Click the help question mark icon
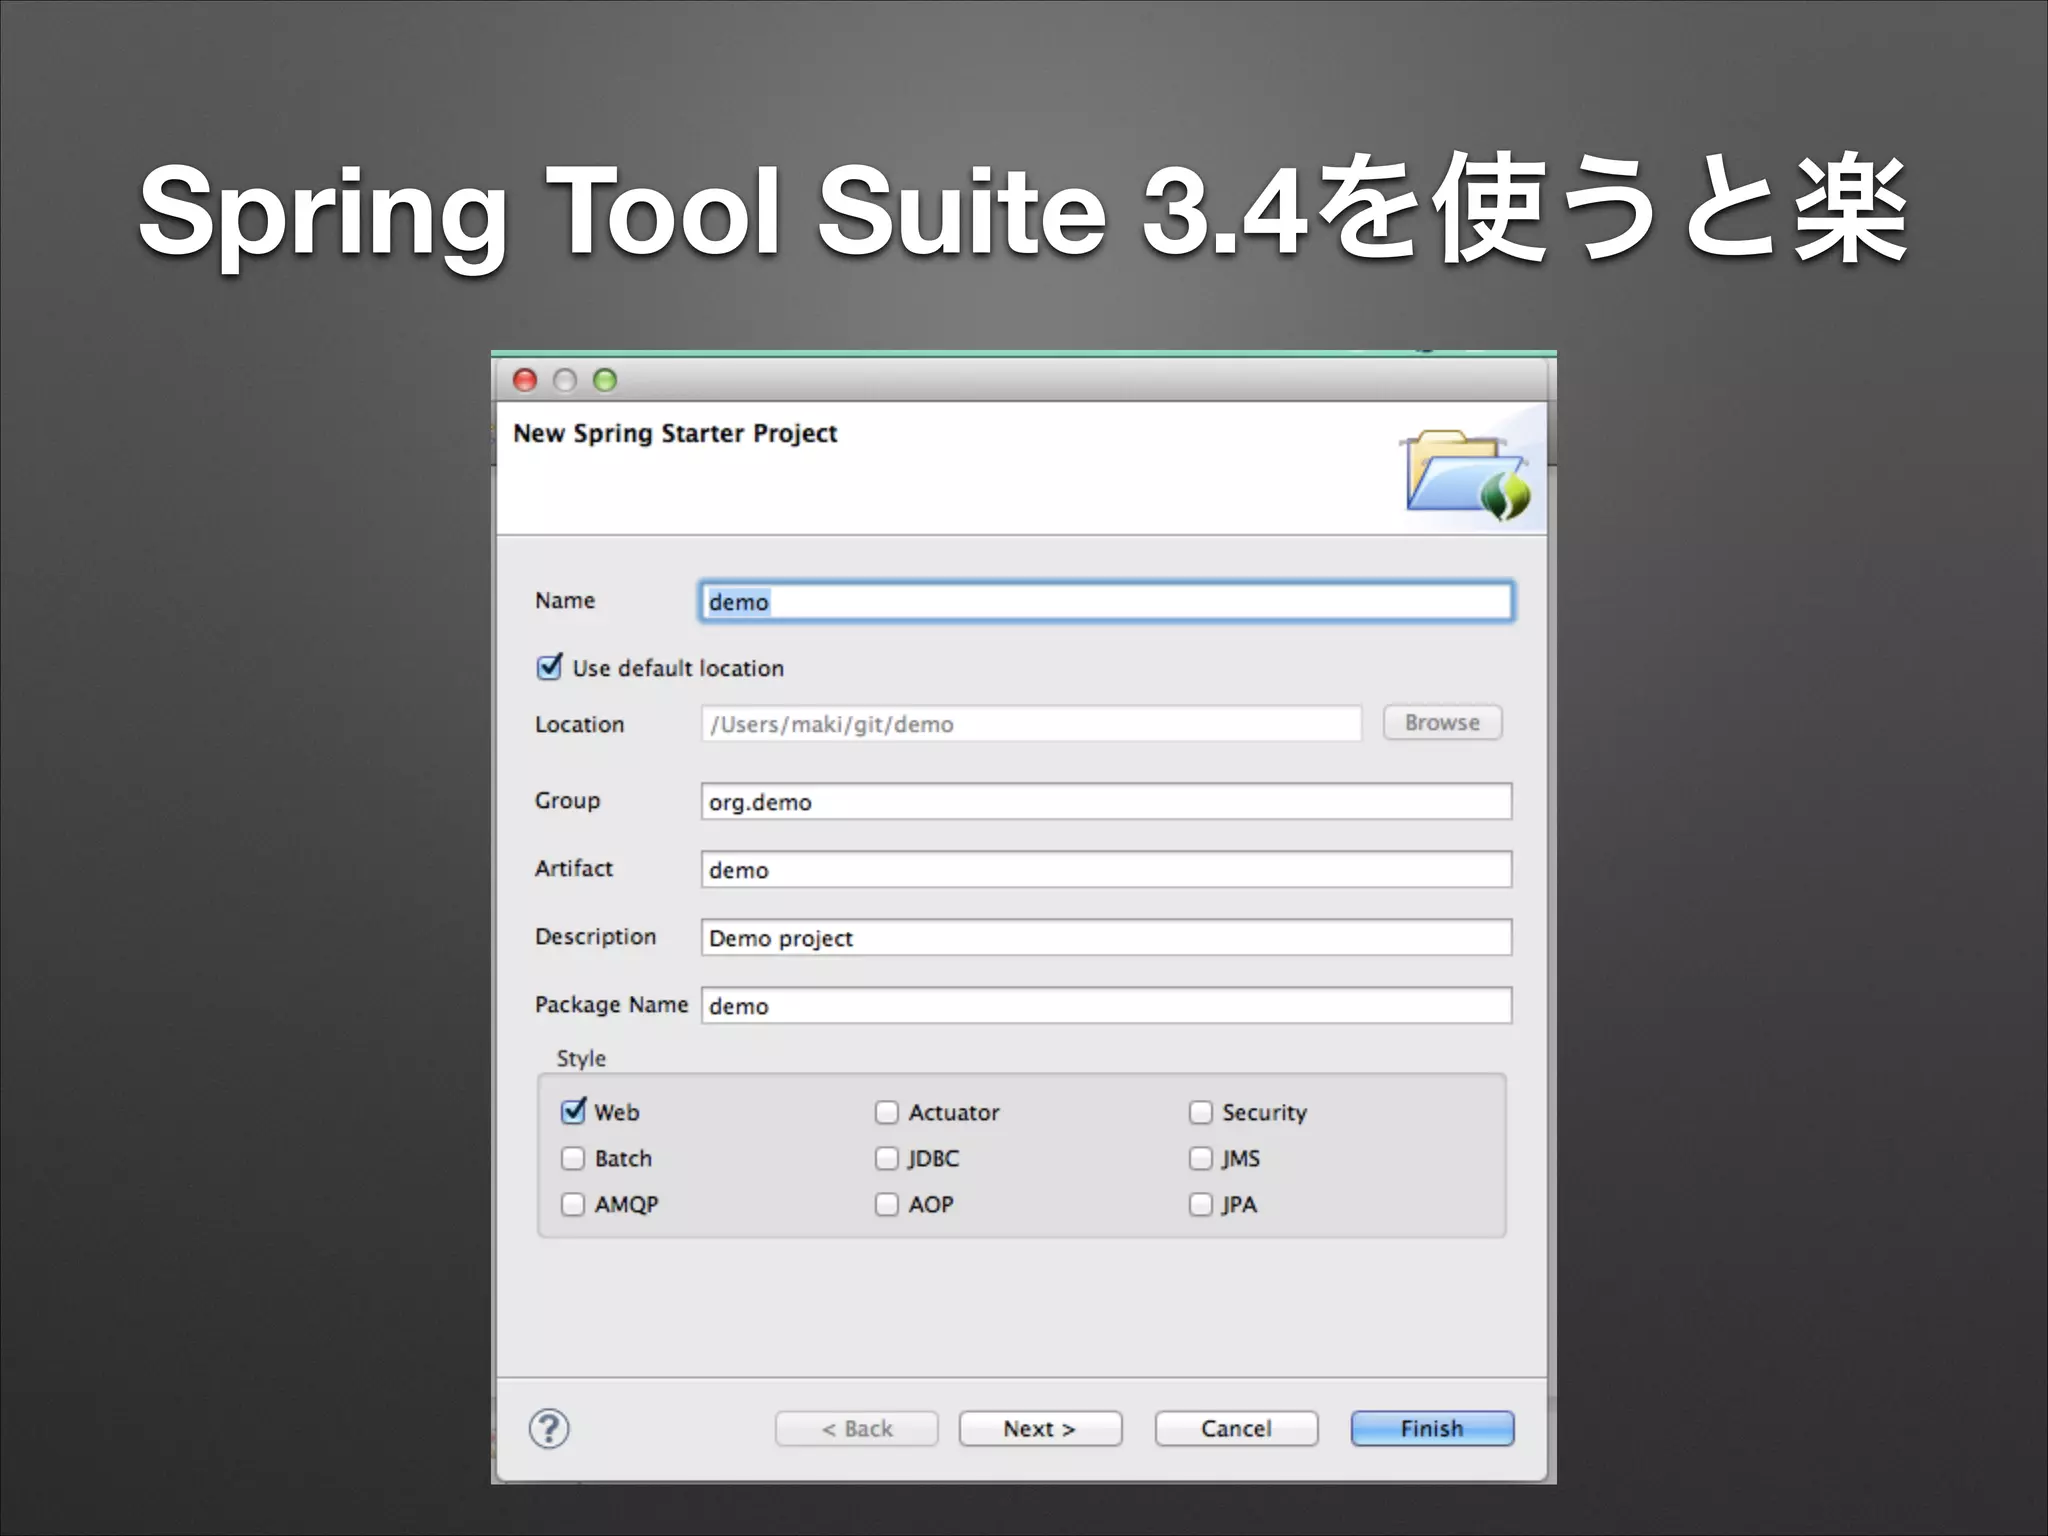The width and height of the screenshot is (2048, 1536). click(x=549, y=1429)
